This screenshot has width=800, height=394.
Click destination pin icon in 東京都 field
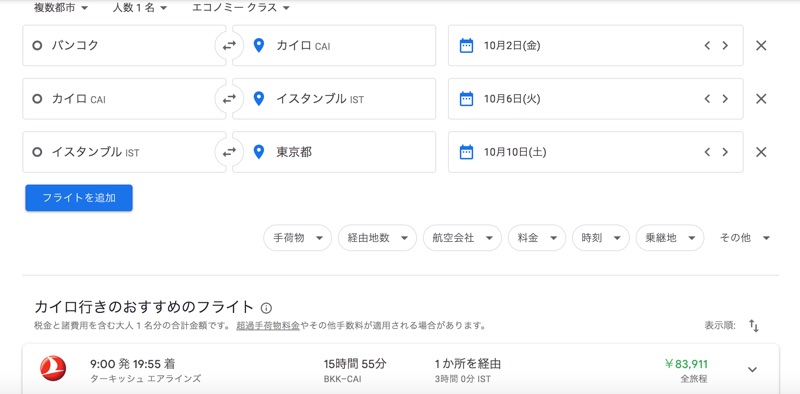pos(259,152)
